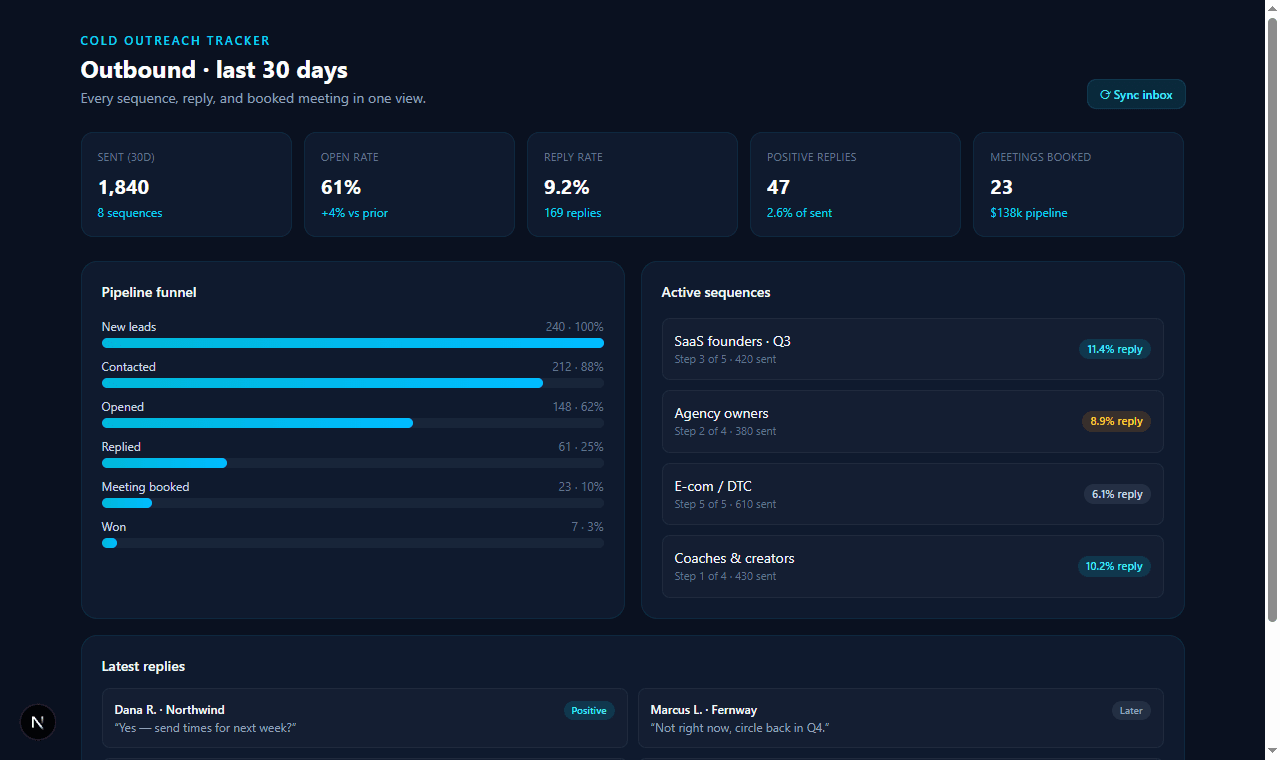The height and width of the screenshot is (760, 1280).
Task: Click the Positive tag on Dana's reply
Action: [589, 711]
